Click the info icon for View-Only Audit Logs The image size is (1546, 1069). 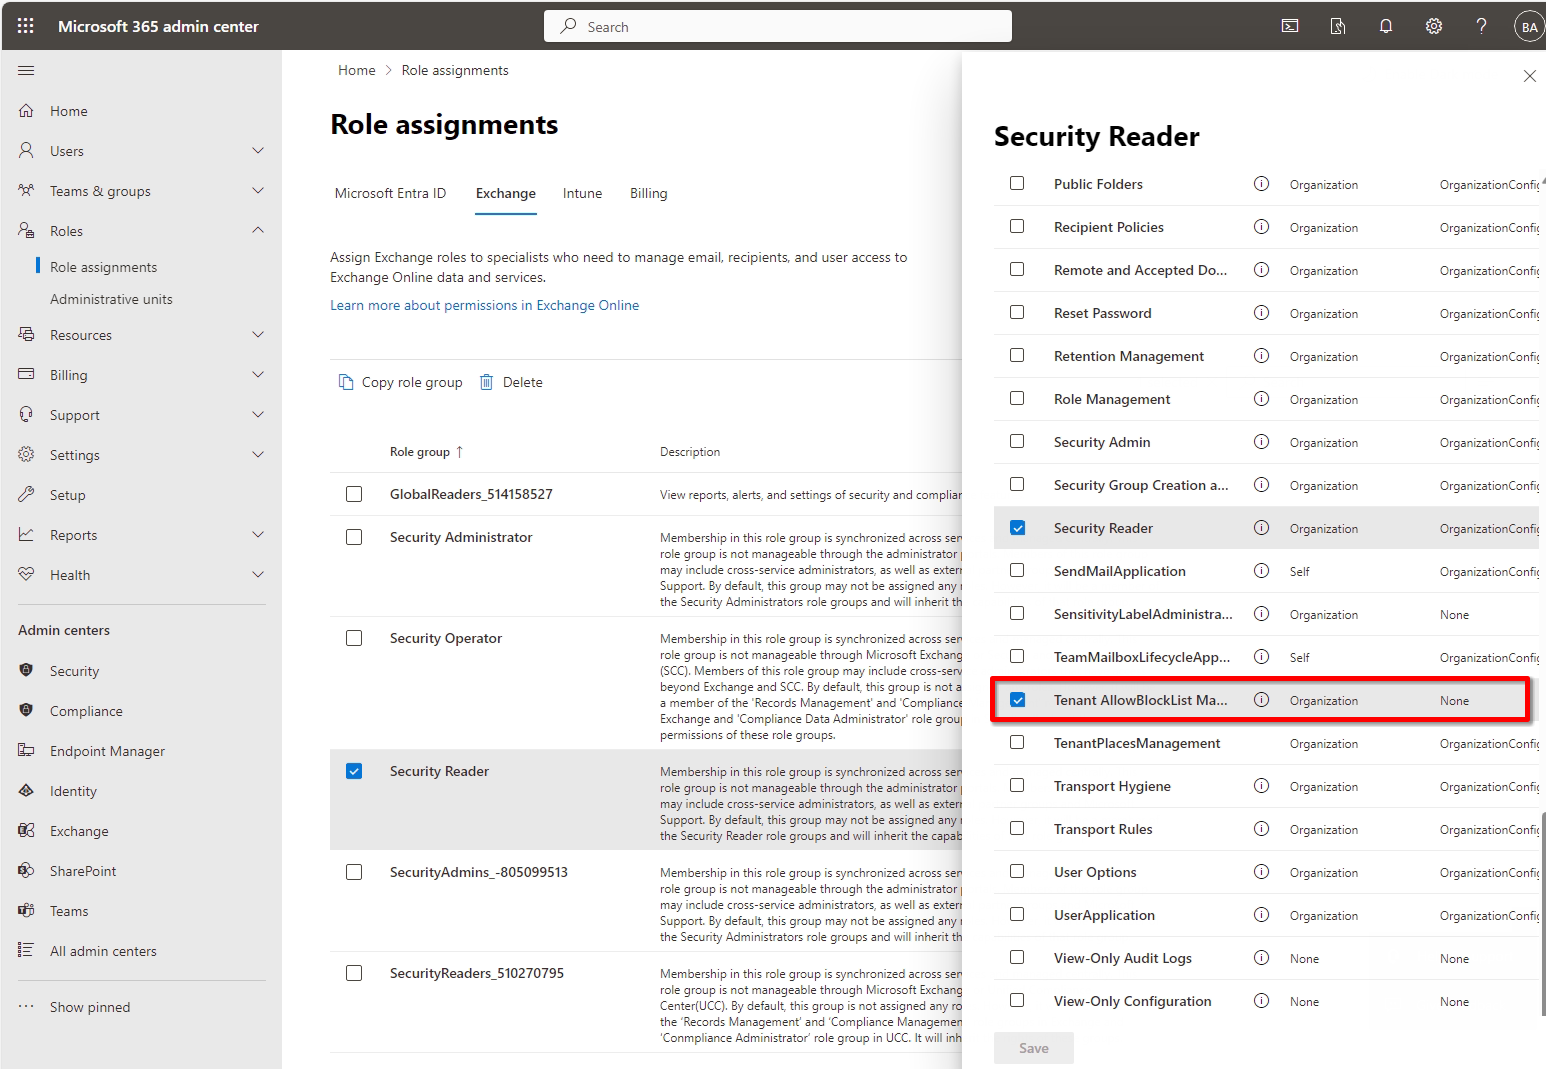(x=1262, y=958)
